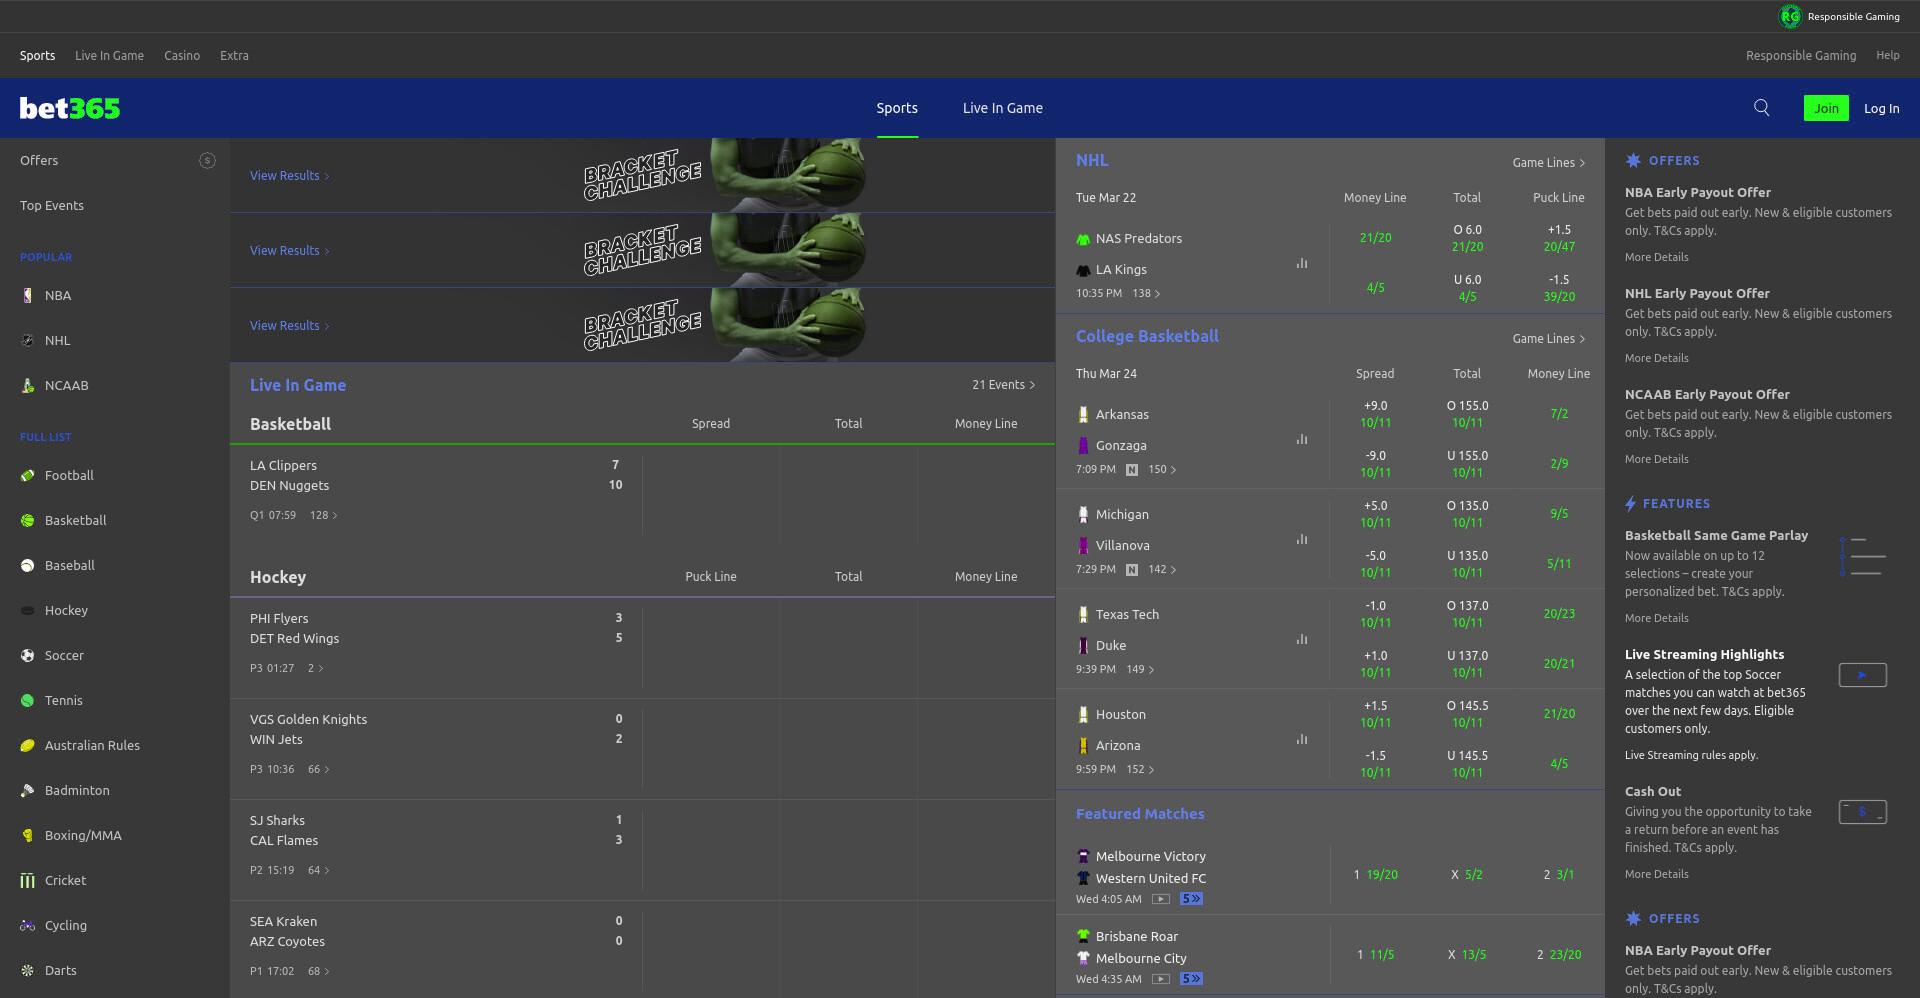Click the Cycling bicycle icon
The width and height of the screenshot is (1920, 998).
click(28, 926)
